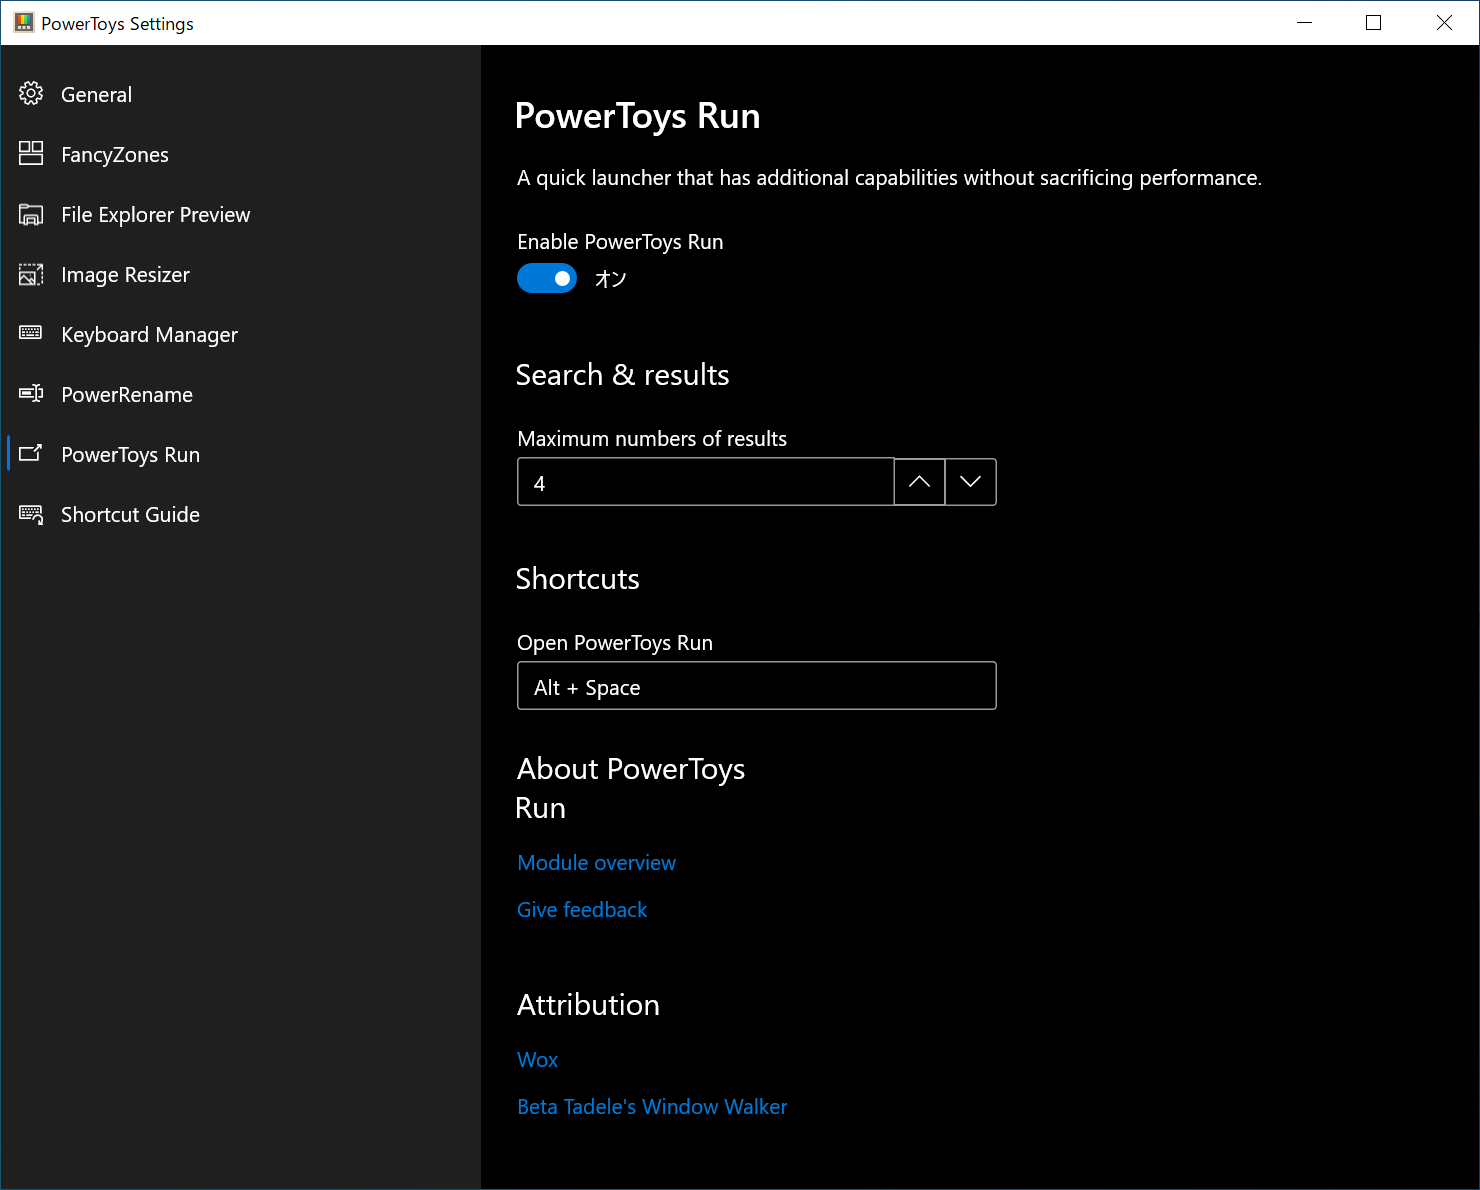Image resolution: width=1480 pixels, height=1190 pixels.
Task: Click the Shortcut Guide icon
Action: [x=31, y=514]
